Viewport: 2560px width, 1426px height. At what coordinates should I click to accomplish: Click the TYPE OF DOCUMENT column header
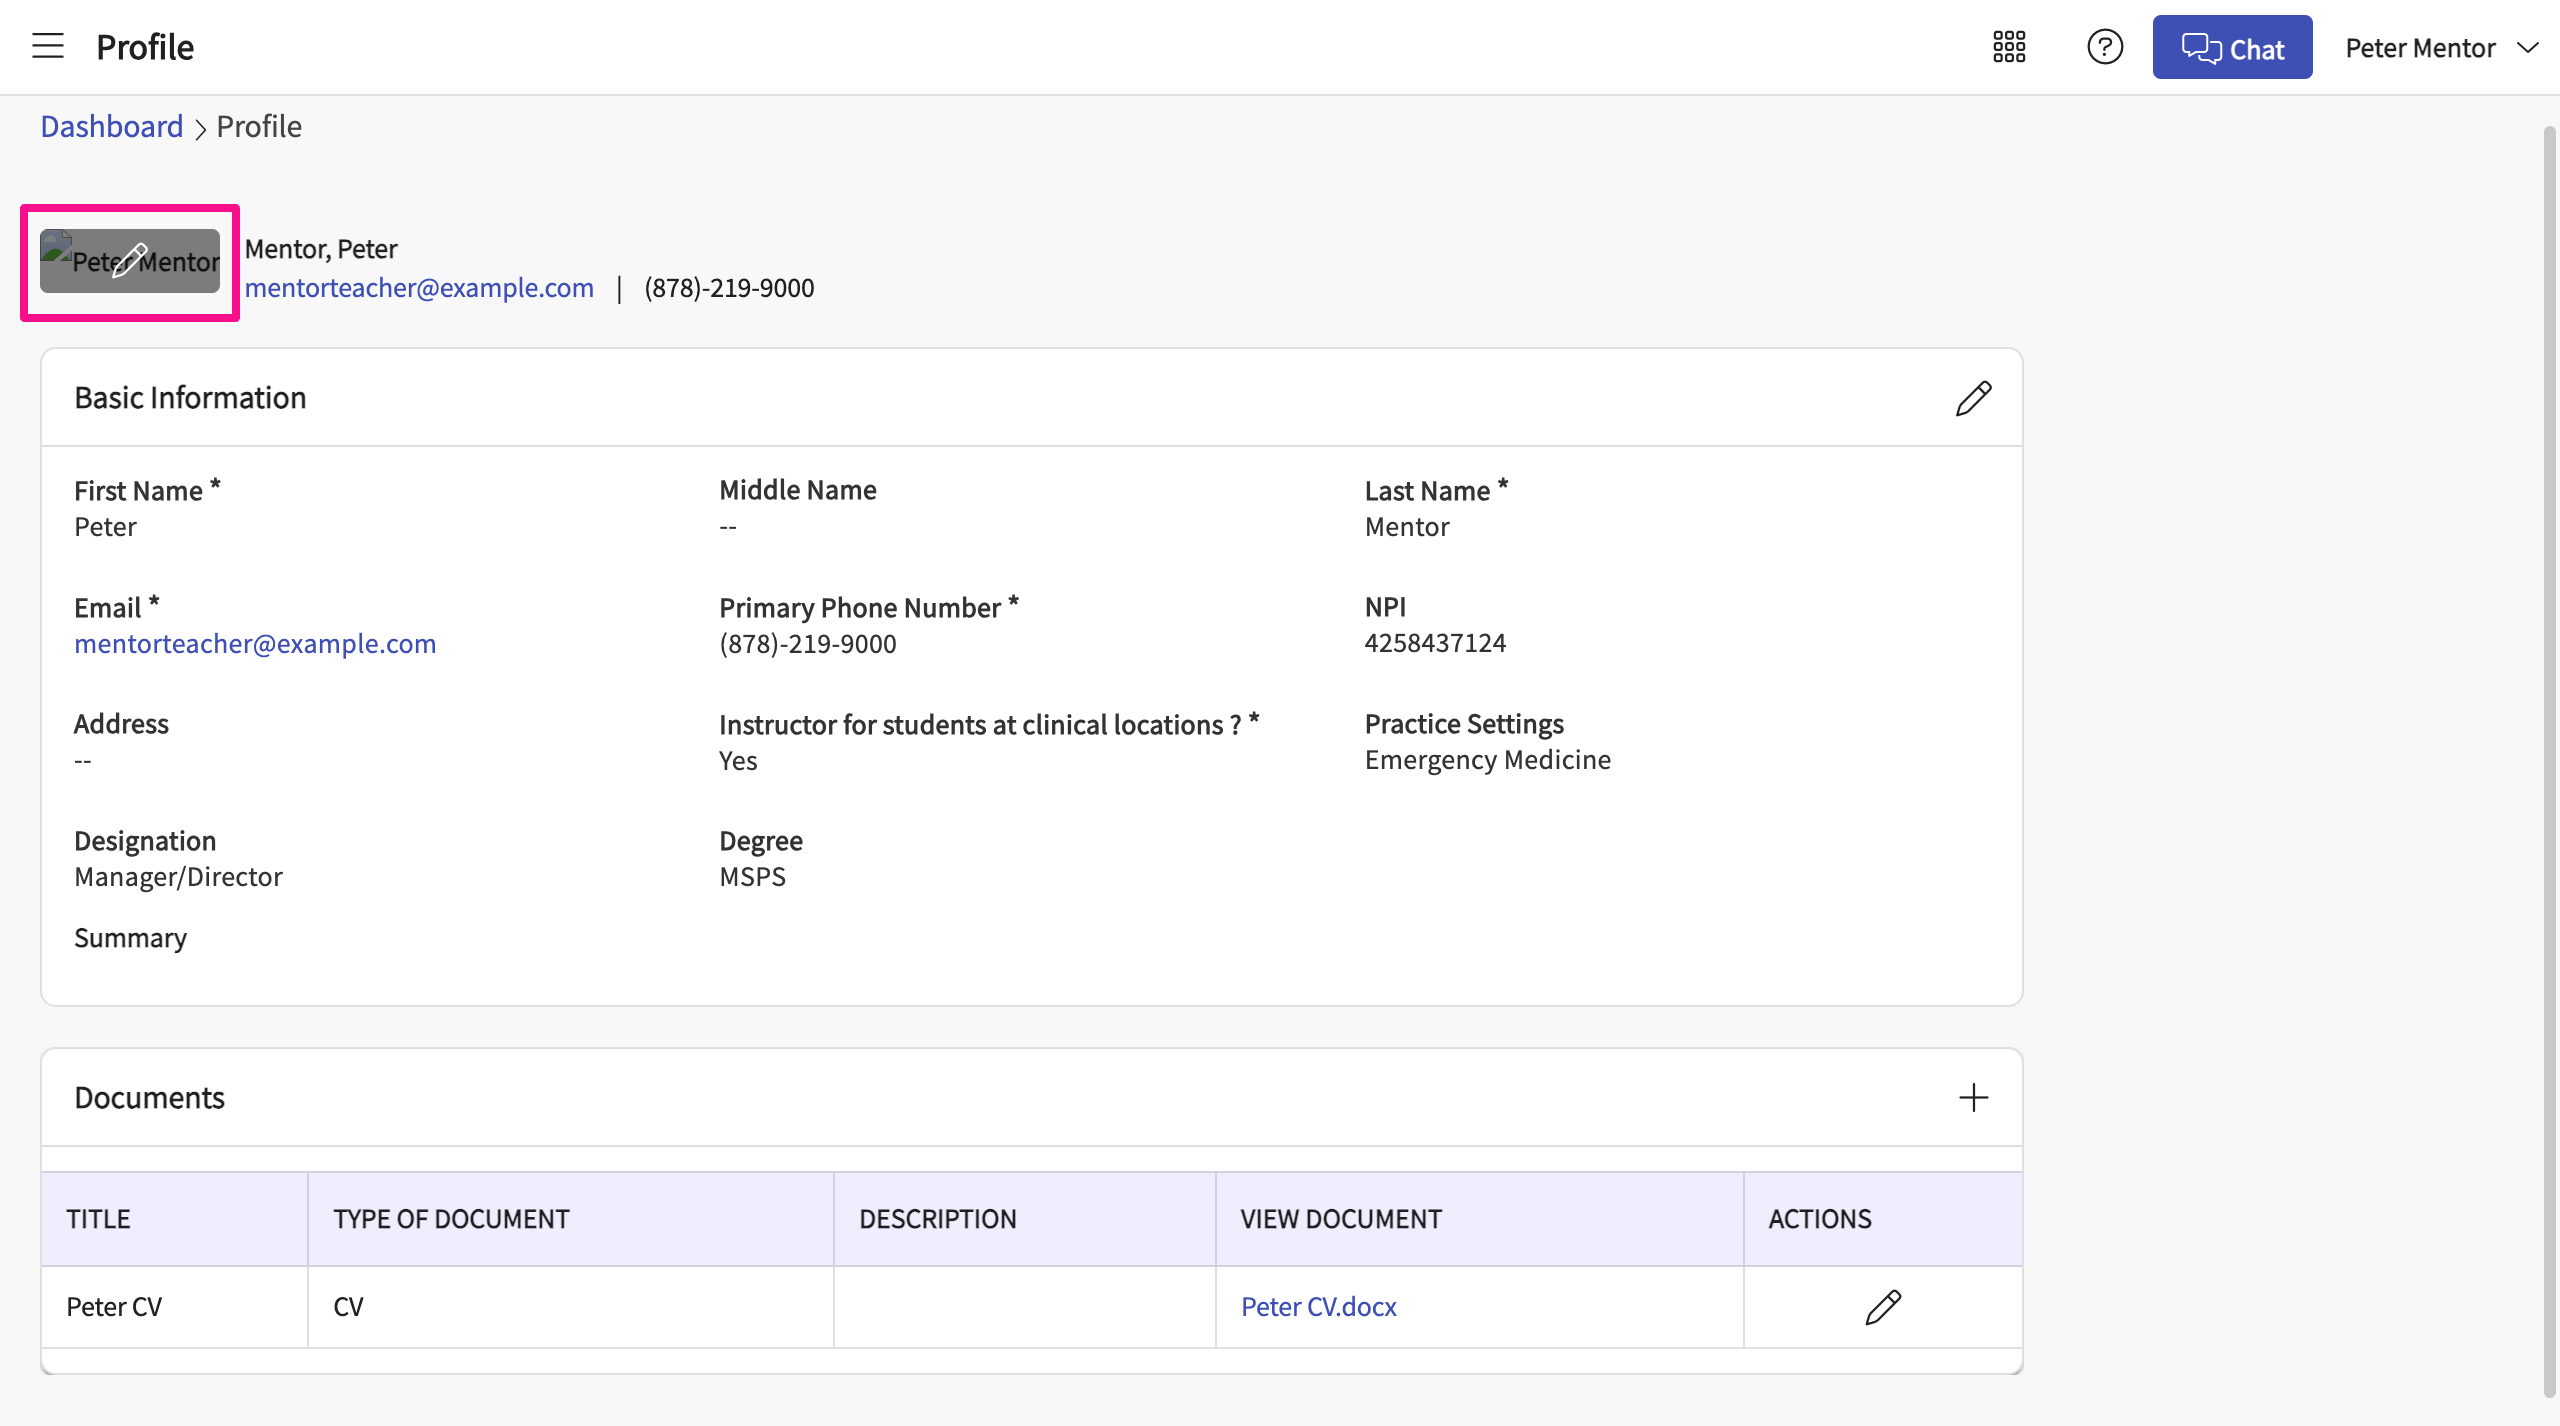click(x=451, y=1219)
